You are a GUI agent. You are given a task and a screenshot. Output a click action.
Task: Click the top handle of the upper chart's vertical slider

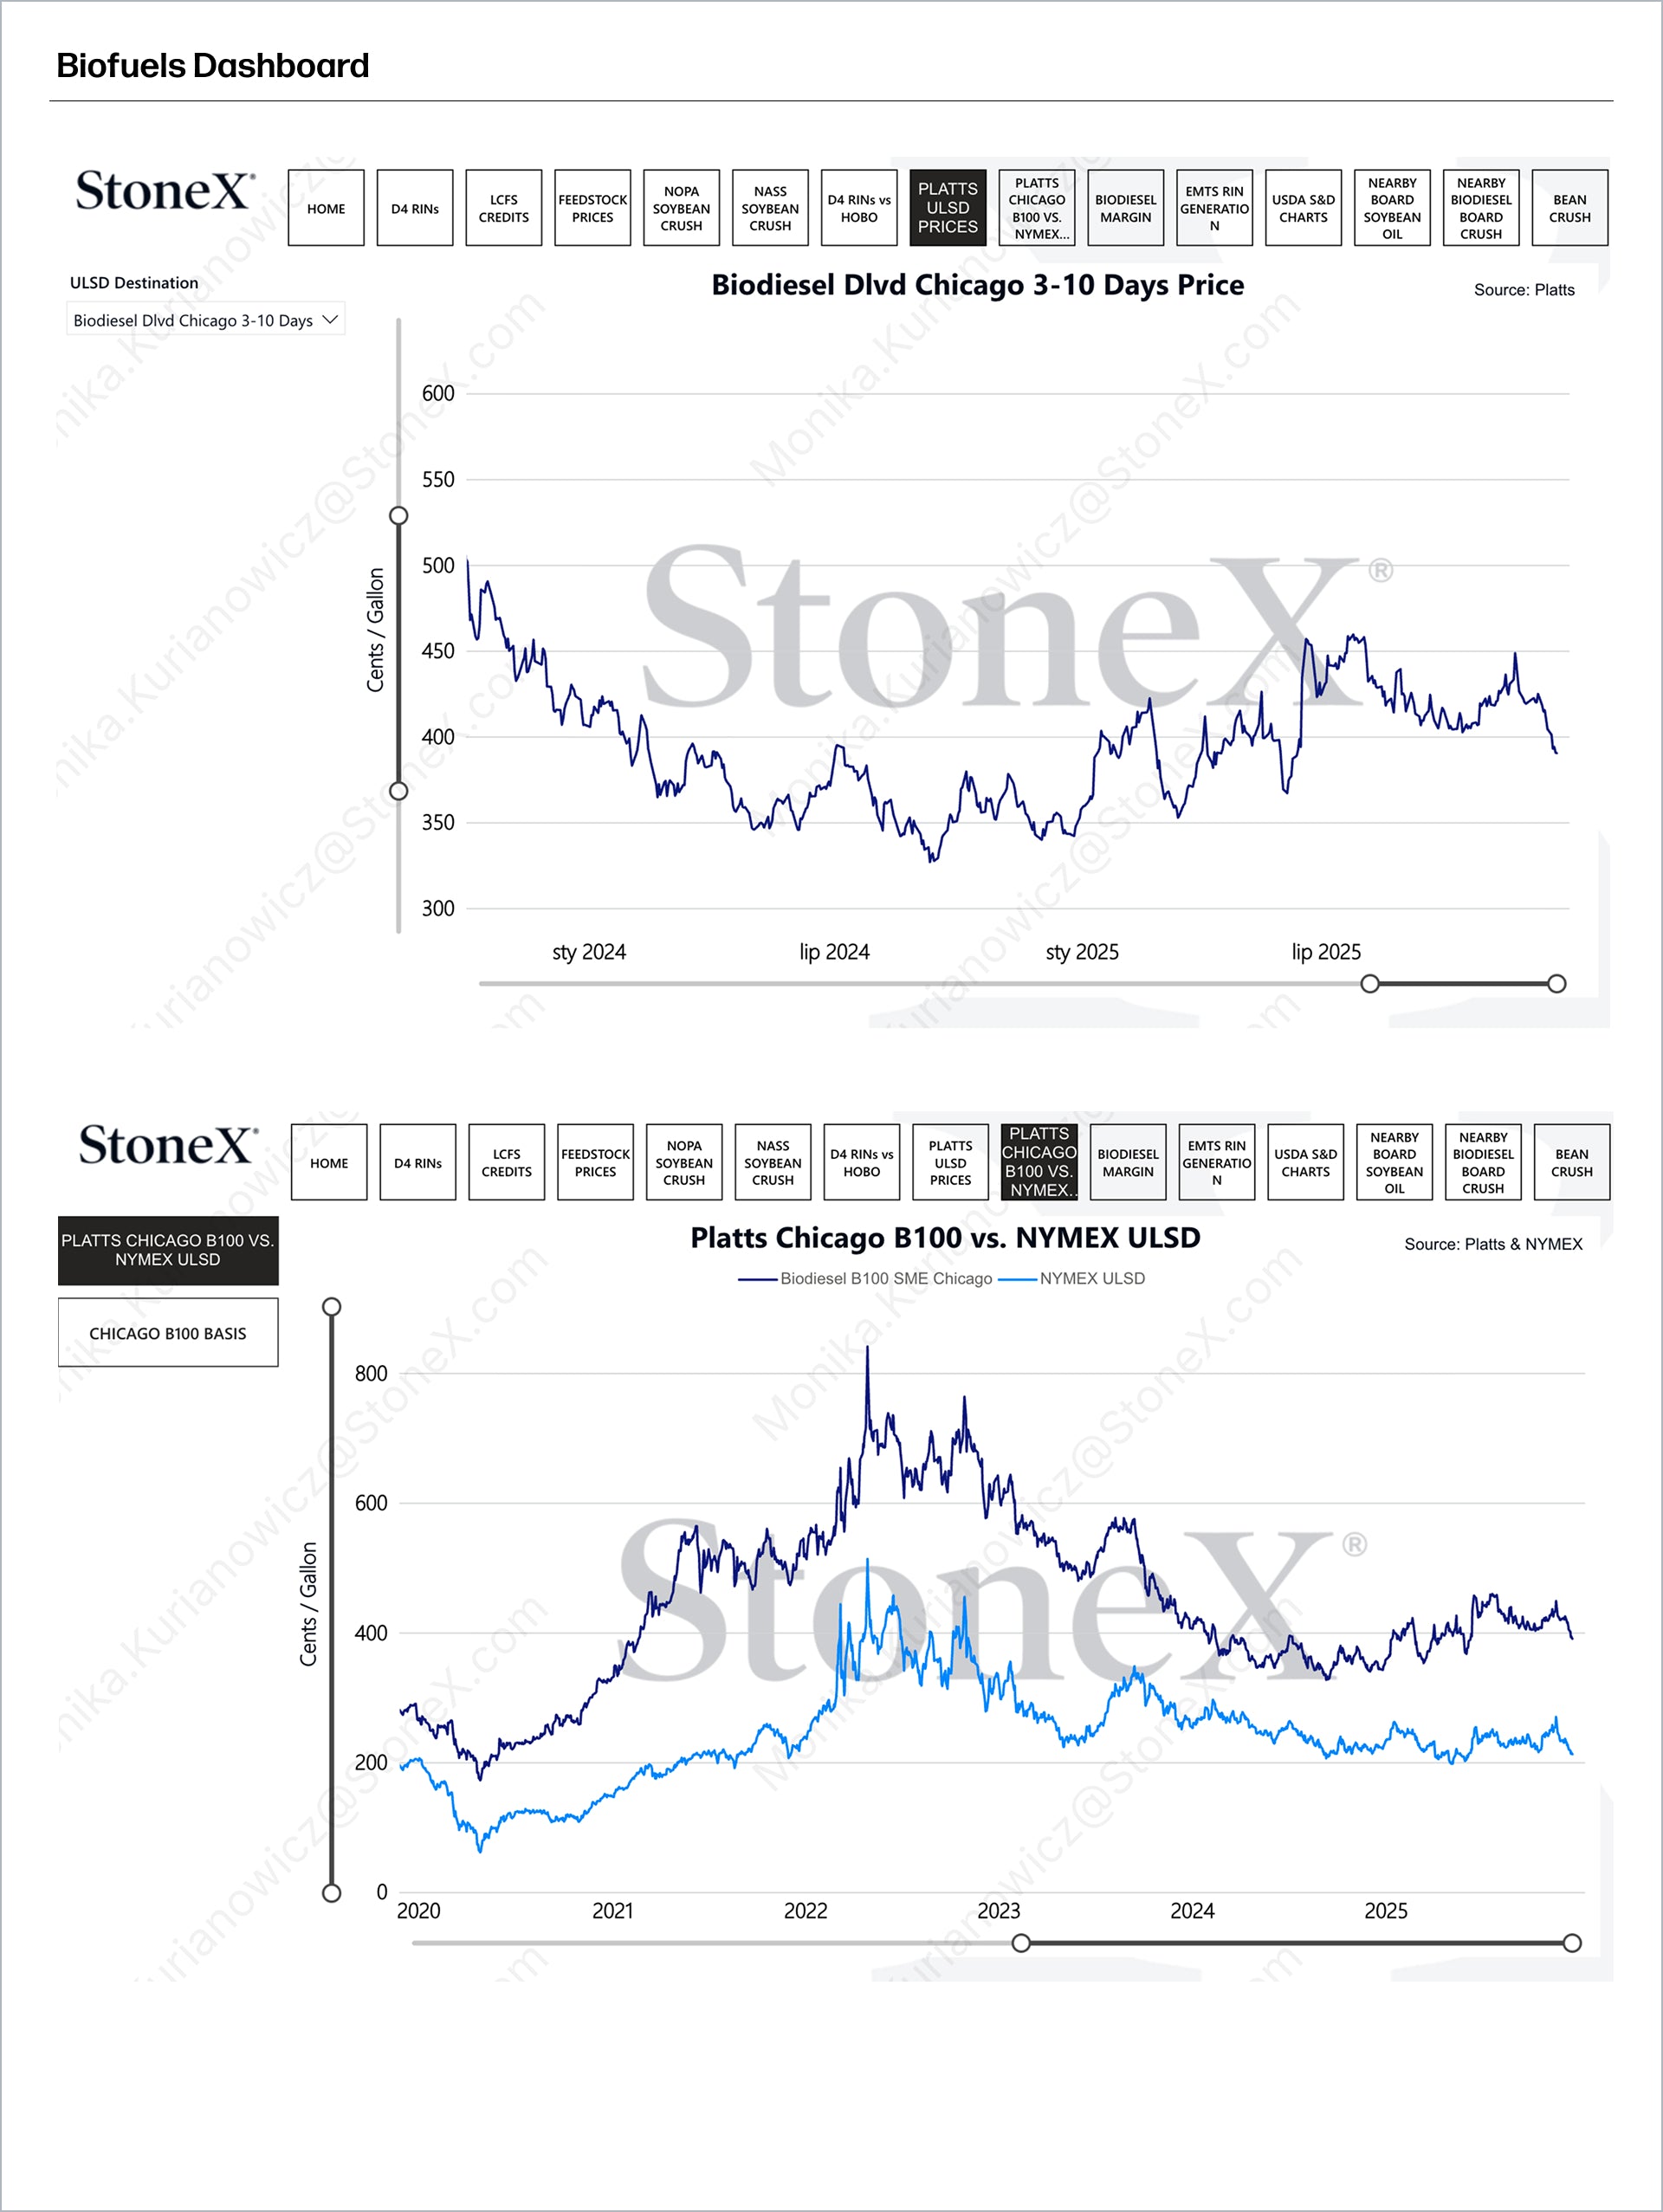point(399,516)
